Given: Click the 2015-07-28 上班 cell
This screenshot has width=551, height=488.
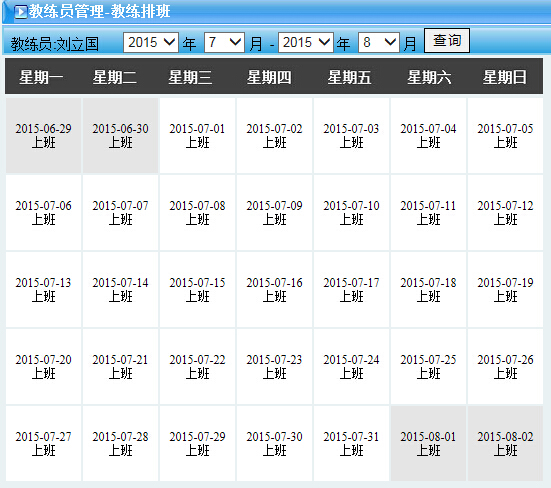Looking at the screenshot, I should click(120, 443).
